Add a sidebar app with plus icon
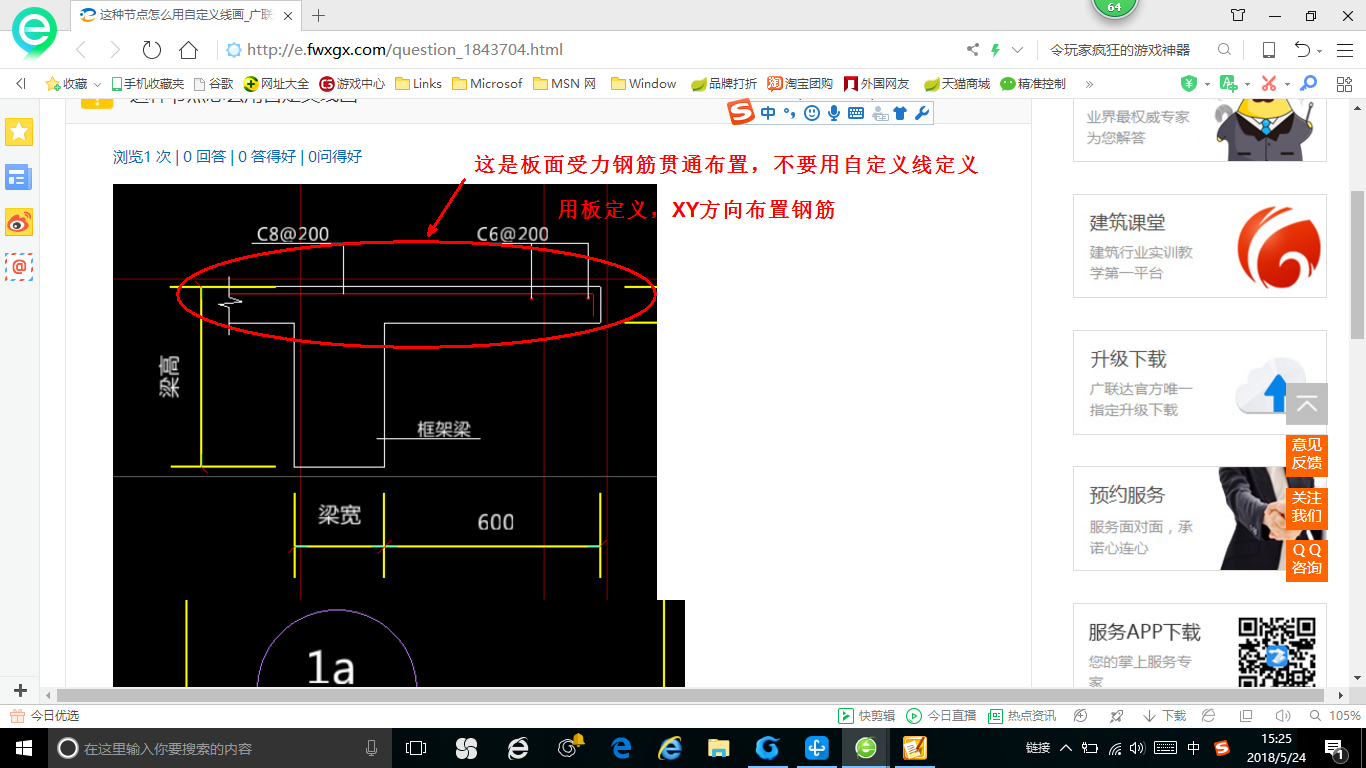The width and height of the screenshot is (1366, 768). [20, 690]
